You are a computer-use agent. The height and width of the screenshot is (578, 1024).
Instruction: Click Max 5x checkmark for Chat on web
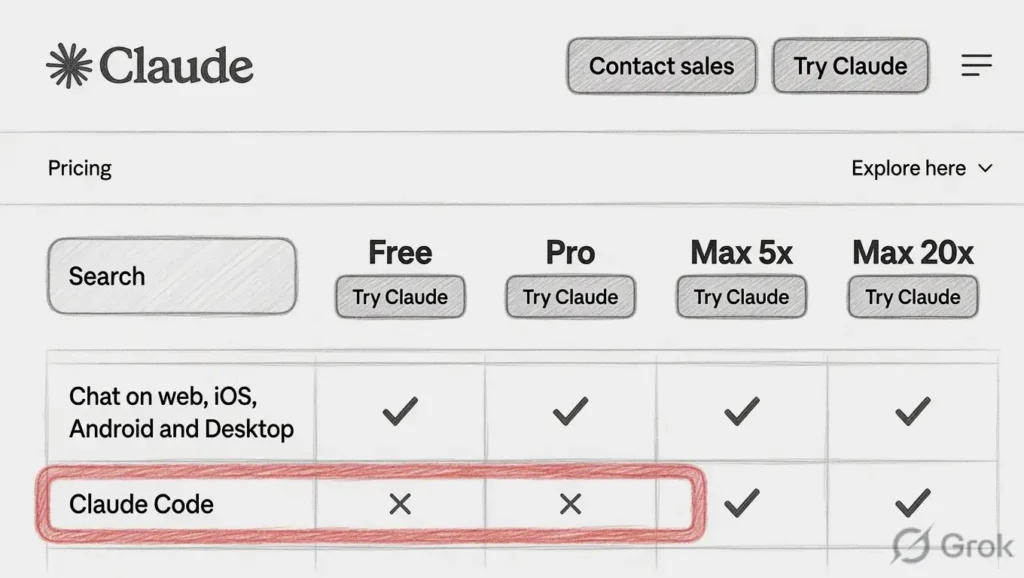point(741,411)
